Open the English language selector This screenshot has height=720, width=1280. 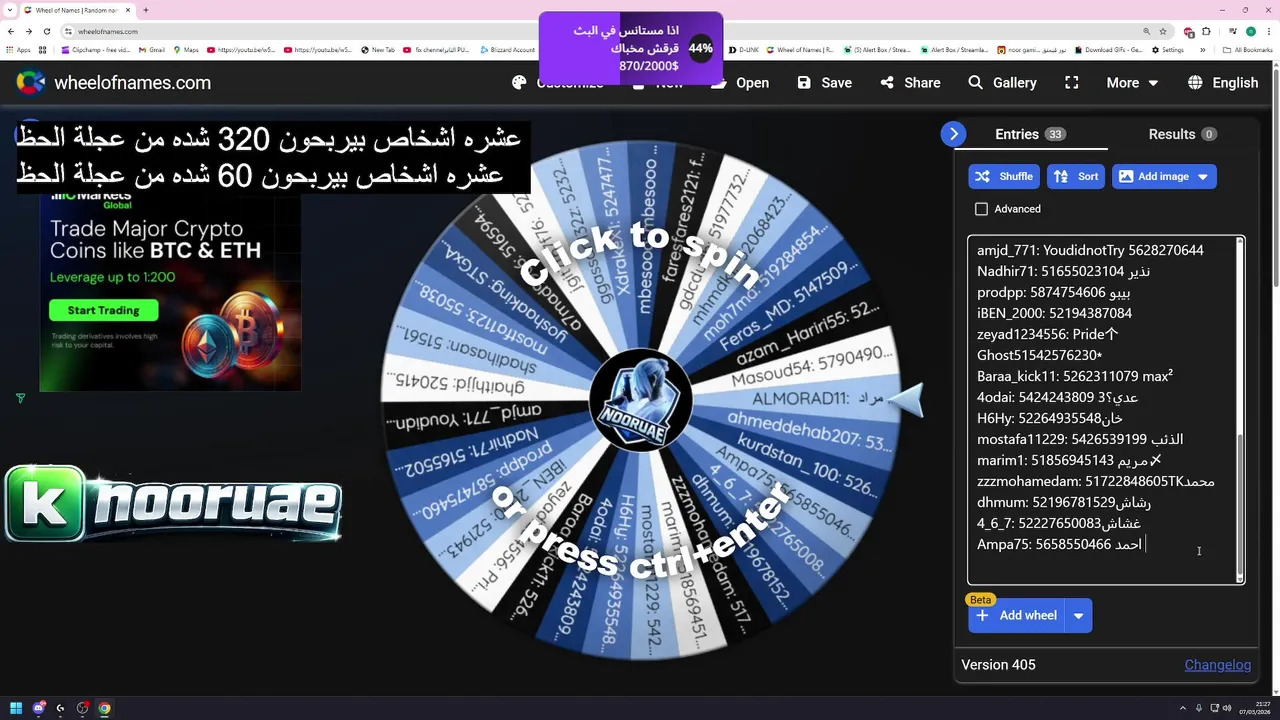point(1223,83)
